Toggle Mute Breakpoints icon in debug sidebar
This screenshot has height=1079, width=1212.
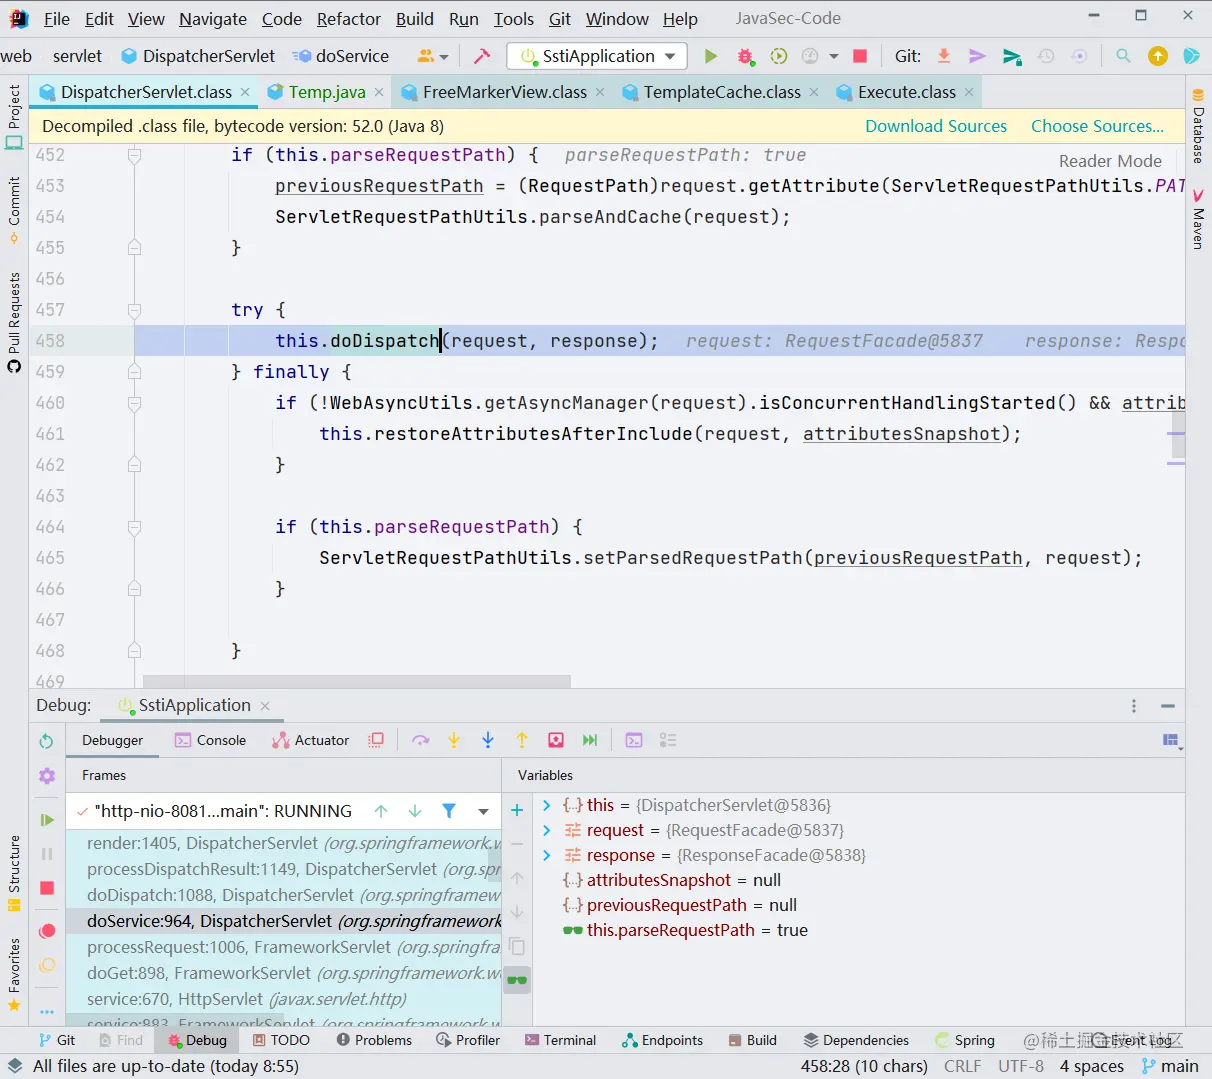pos(46,965)
